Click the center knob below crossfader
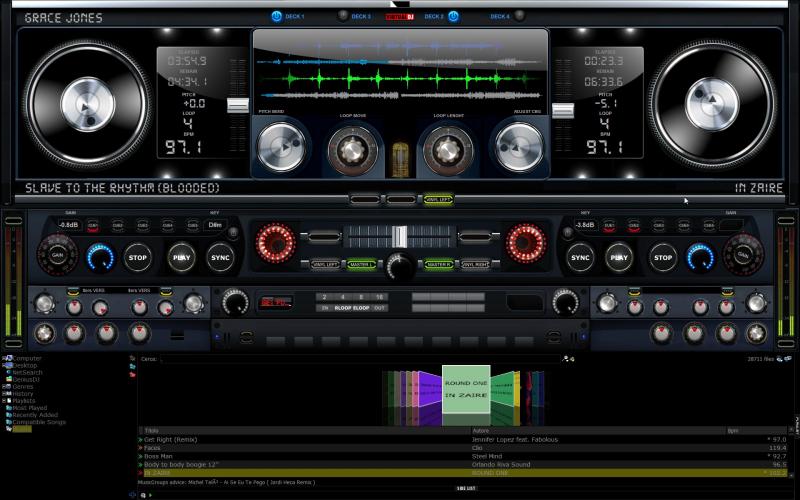Screen dimensions: 800x500 pos(401,266)
